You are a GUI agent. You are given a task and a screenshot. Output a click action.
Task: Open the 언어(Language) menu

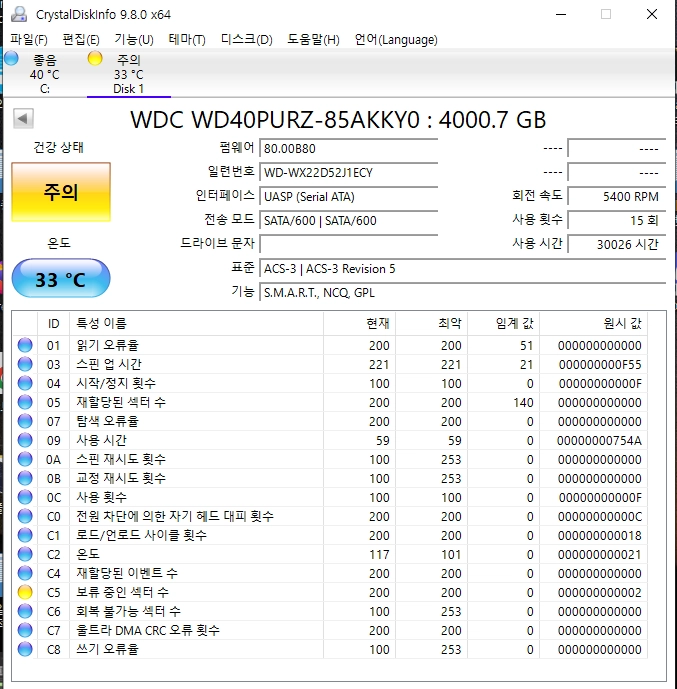point(396,40)
